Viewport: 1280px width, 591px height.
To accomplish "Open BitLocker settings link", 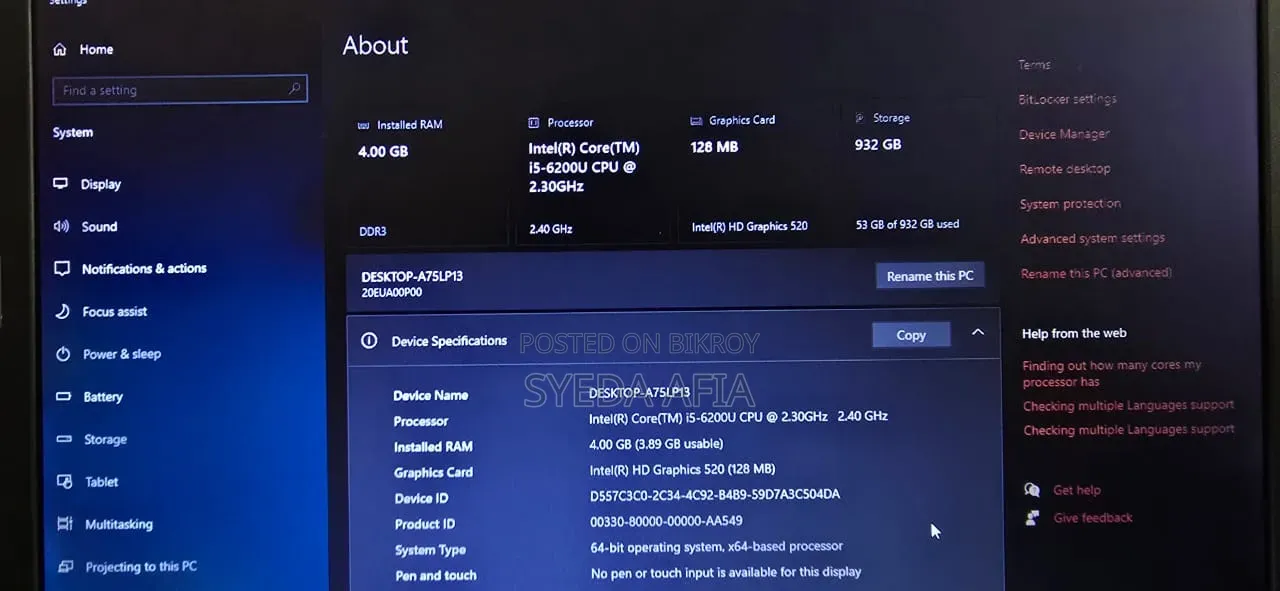I will (x=1067, y=99).
